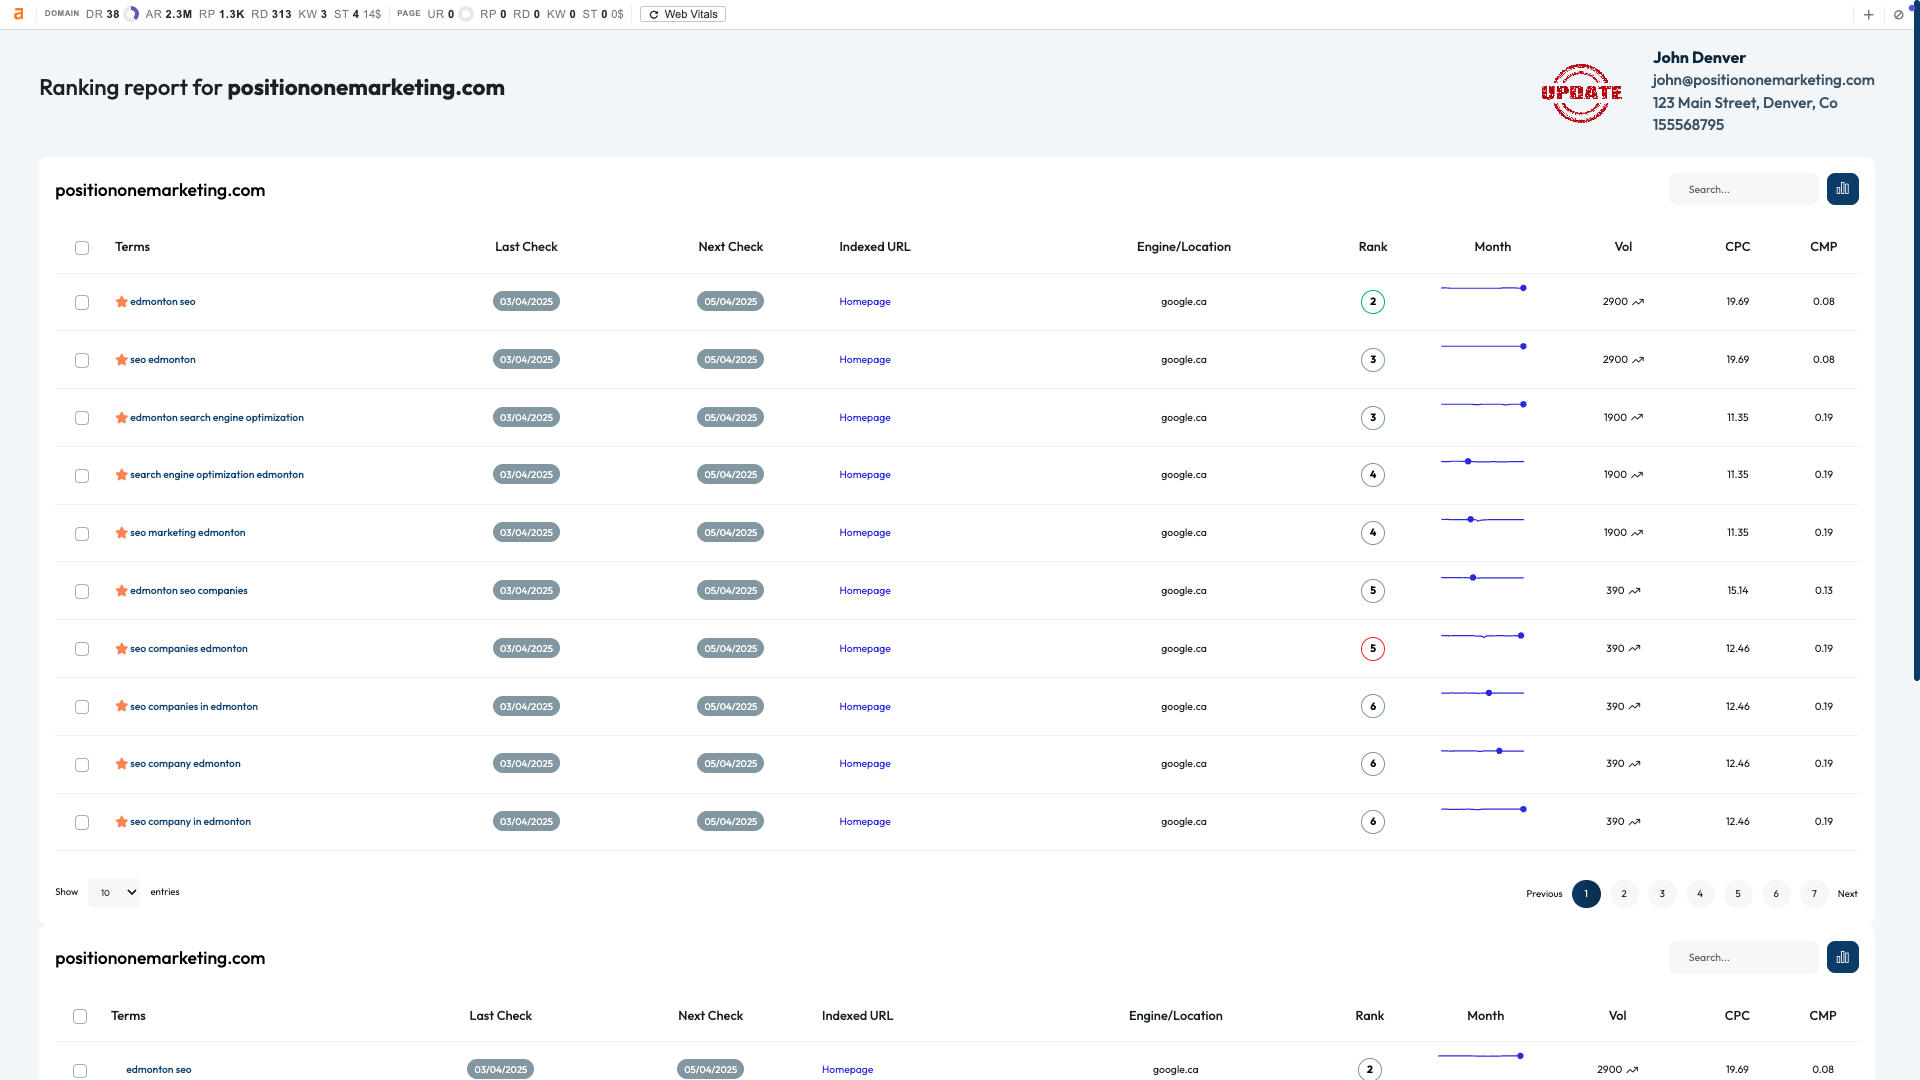Screen dimensions: 1920x1080
Task: Click star next to seo company edmonton
Action: [x=121, y=764]
